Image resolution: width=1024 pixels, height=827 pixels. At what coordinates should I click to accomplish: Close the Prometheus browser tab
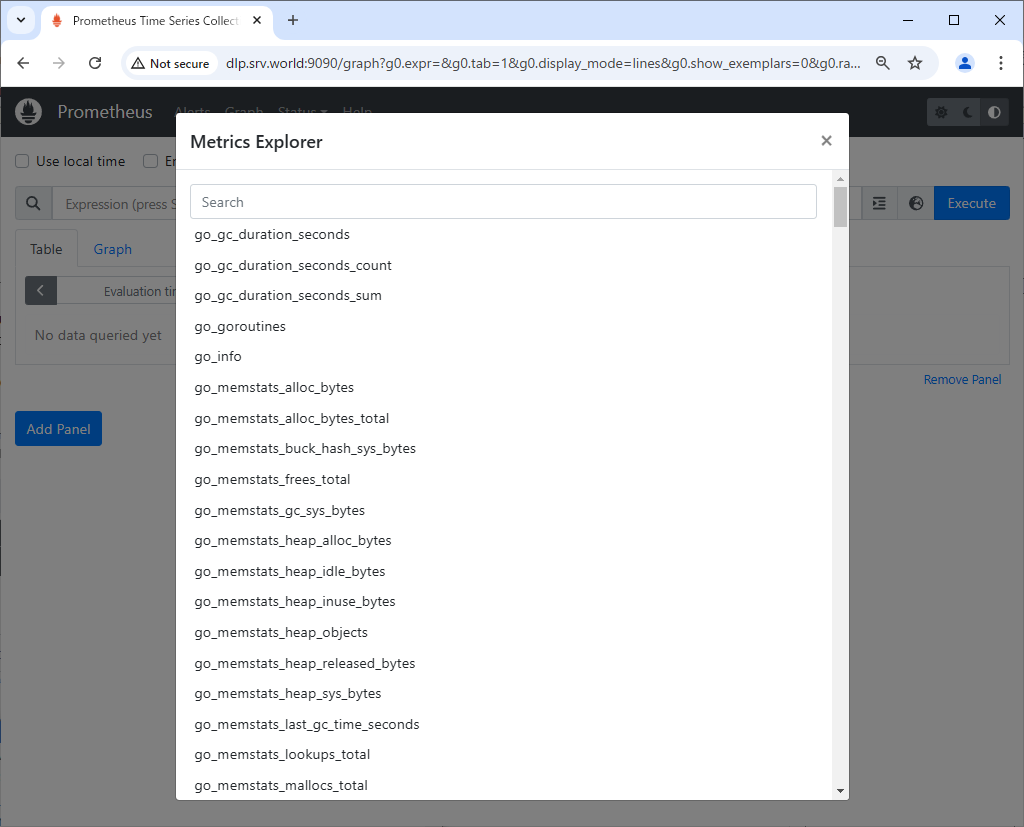(257, 20)
